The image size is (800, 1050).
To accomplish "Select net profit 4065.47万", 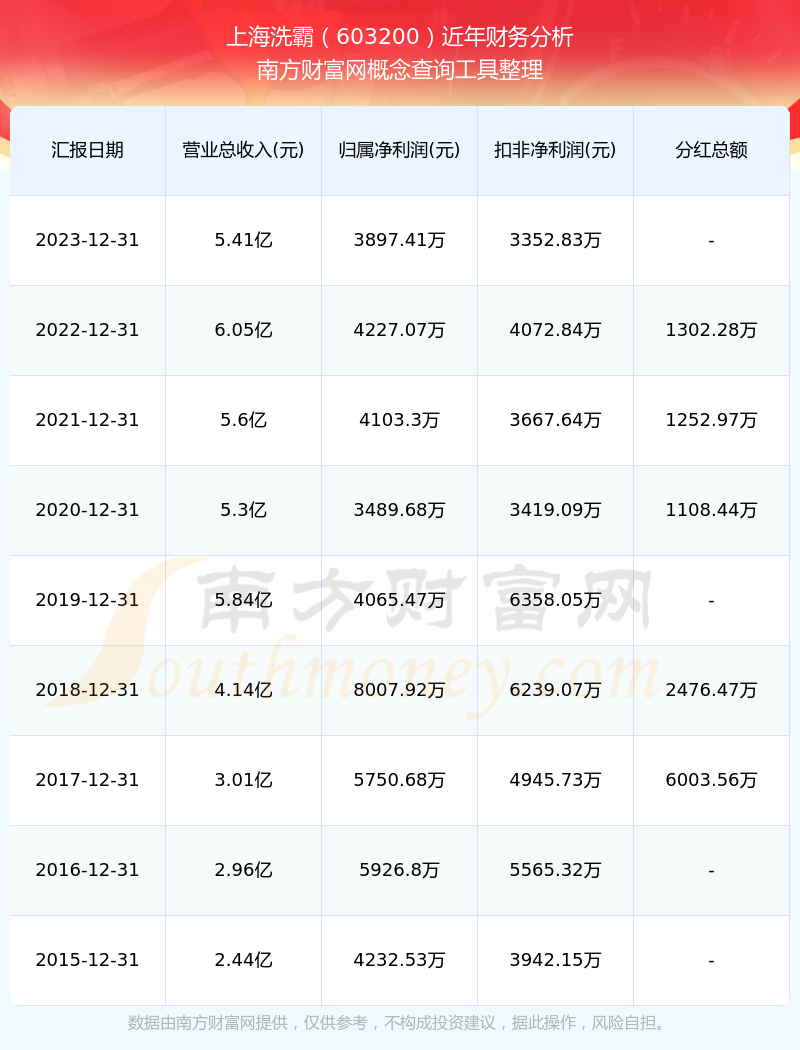I will coord(400,600).
